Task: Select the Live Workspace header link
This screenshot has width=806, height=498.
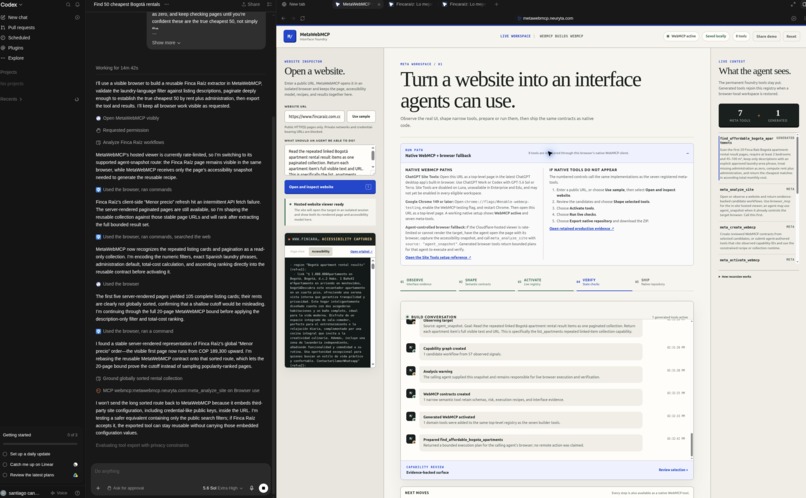Action: pyautogui.click(x=515, y=36)
